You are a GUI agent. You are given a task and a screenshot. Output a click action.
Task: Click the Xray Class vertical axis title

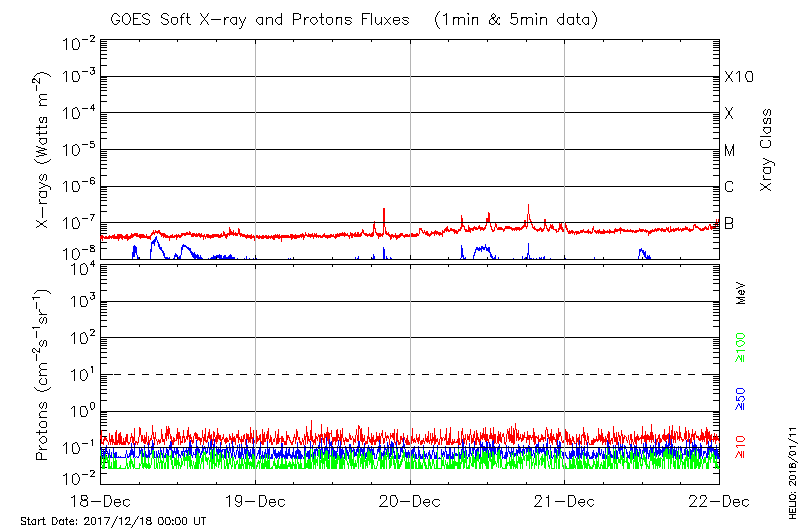(x=767, y=150)
